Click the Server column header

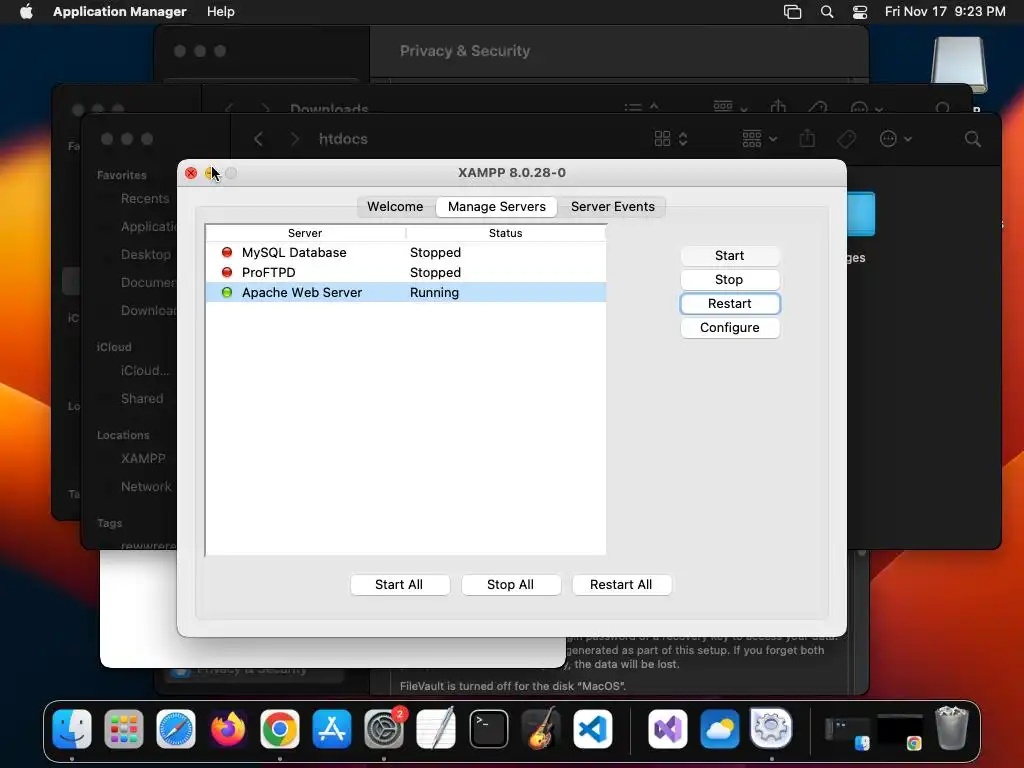[x=305, y=233]
